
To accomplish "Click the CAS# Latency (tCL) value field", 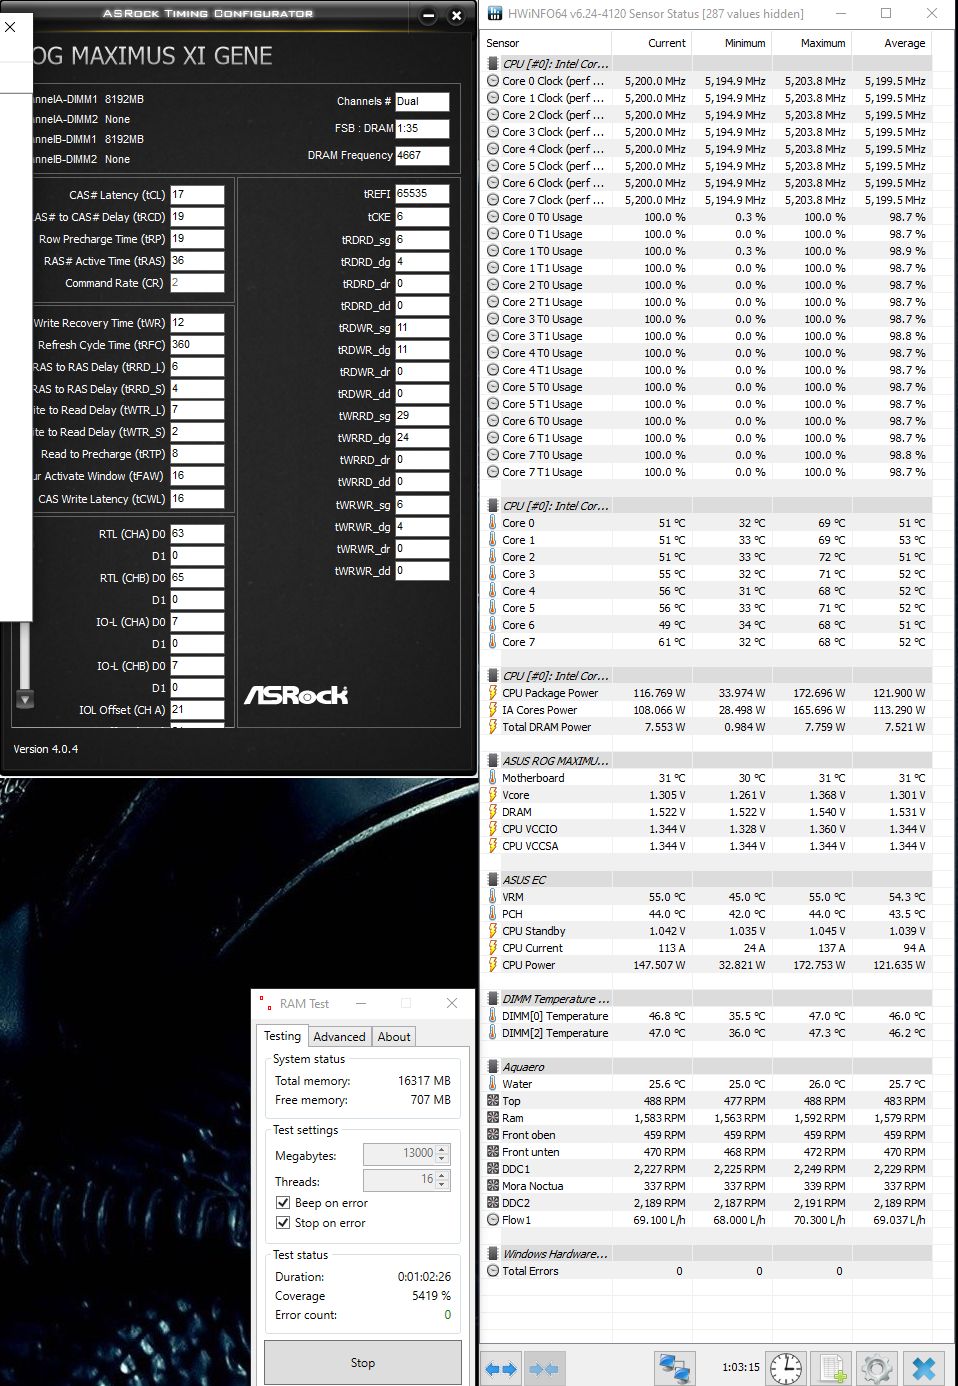I will [x=197, y=195].
